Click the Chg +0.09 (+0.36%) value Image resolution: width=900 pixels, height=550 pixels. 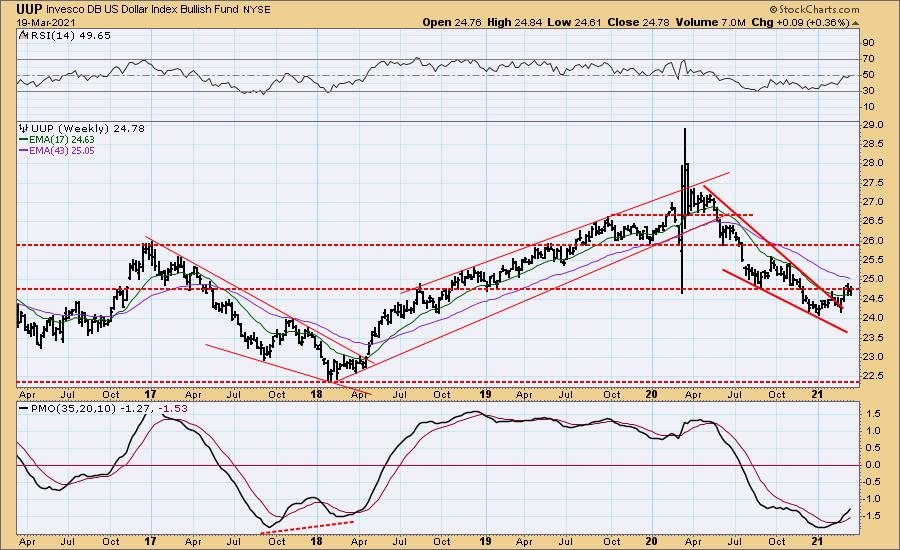[800, 22]
